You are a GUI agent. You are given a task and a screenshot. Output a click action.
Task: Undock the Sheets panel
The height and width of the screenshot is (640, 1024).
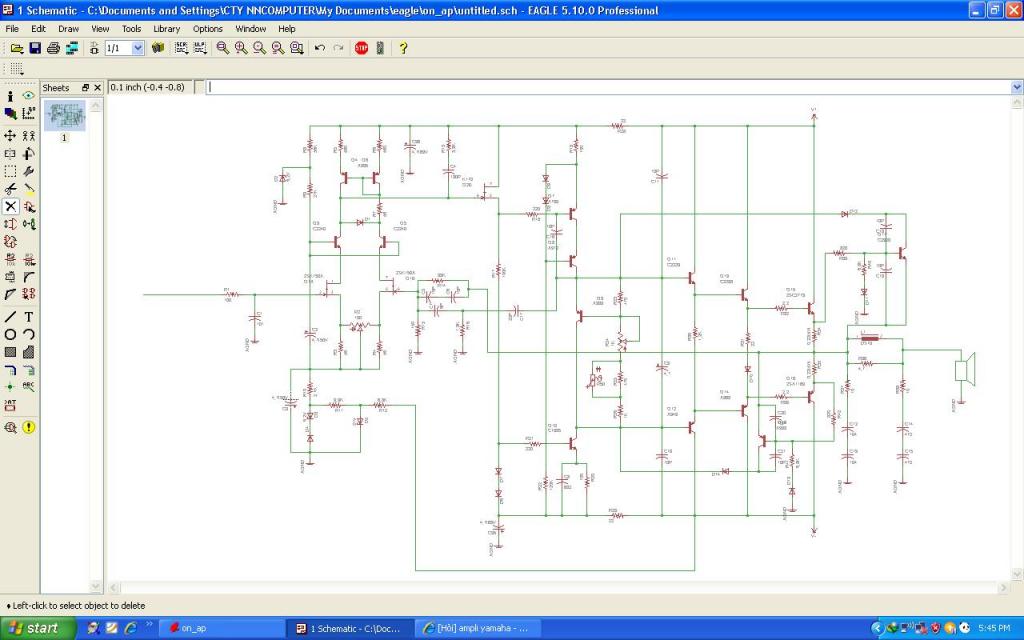[85, 88]
